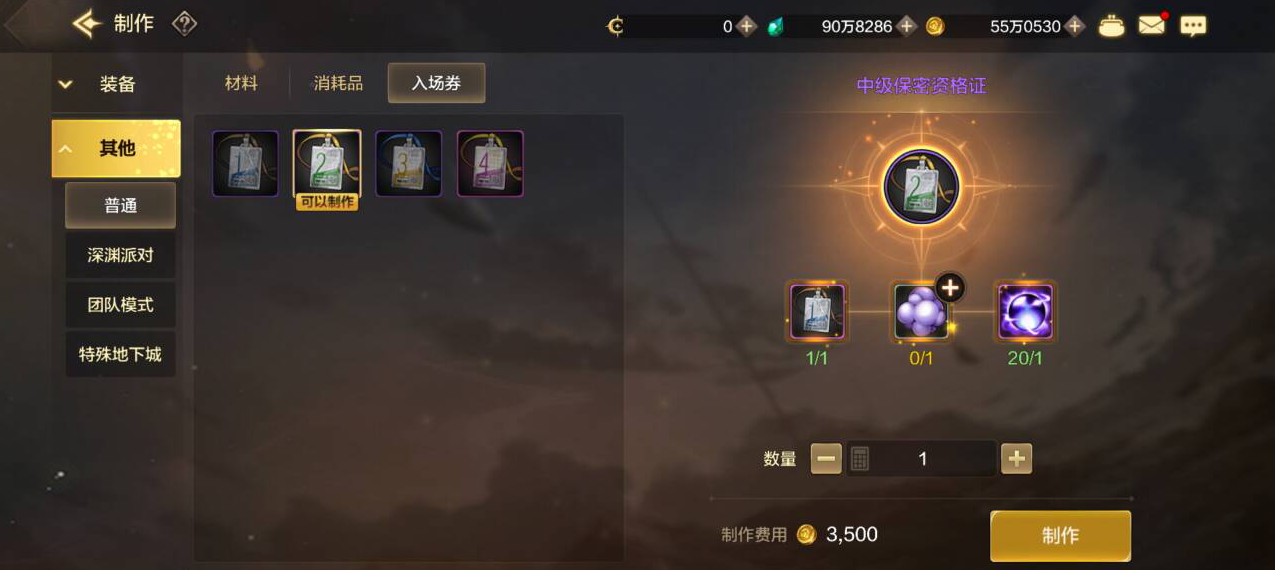
Task: Select the 特殊地下城 subcategory
Action: pyautogui.click(x=120, y=354)
